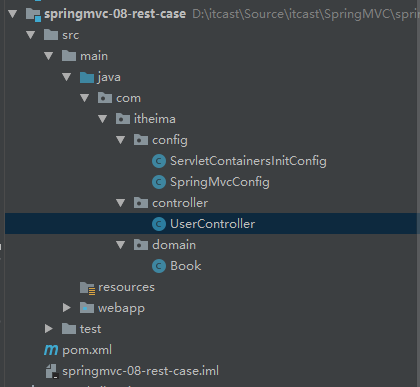The width and height of the screenshot is (420, 387).
Task: Click the UserController class icon
Action: tap(159, 224)
